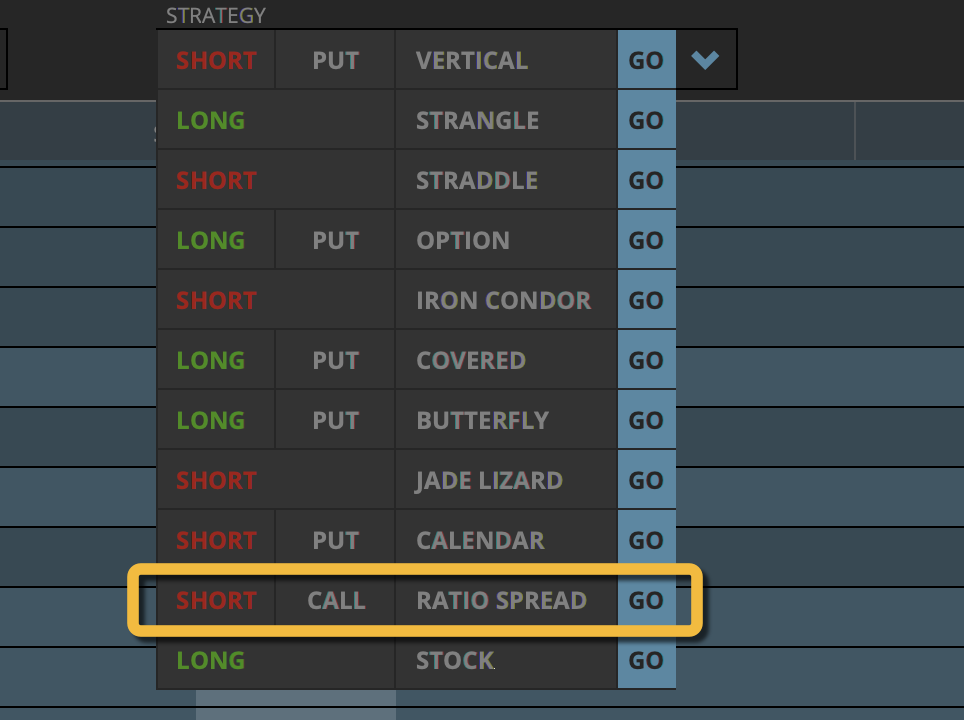This screenshot has height=720, width=964.
Task: Choose the STRANGLE strategy from the list
Action: (x=478, y=120)
